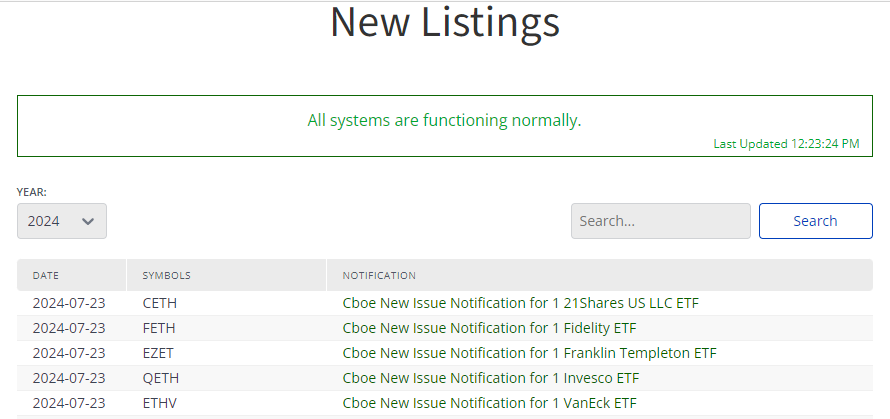Viewport: 890px width, 419px height.
Task: Click the EZET symbol
Action: [159, 353]
